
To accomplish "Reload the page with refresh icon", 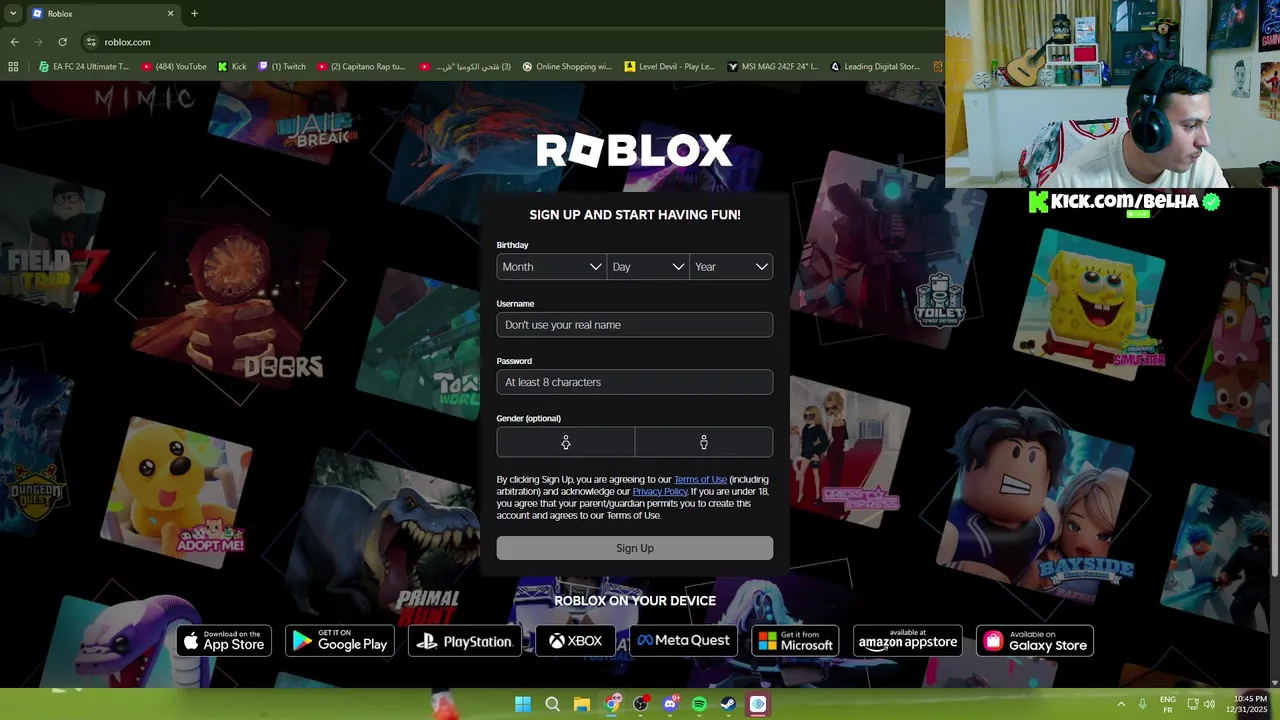I will click(62, 42).
